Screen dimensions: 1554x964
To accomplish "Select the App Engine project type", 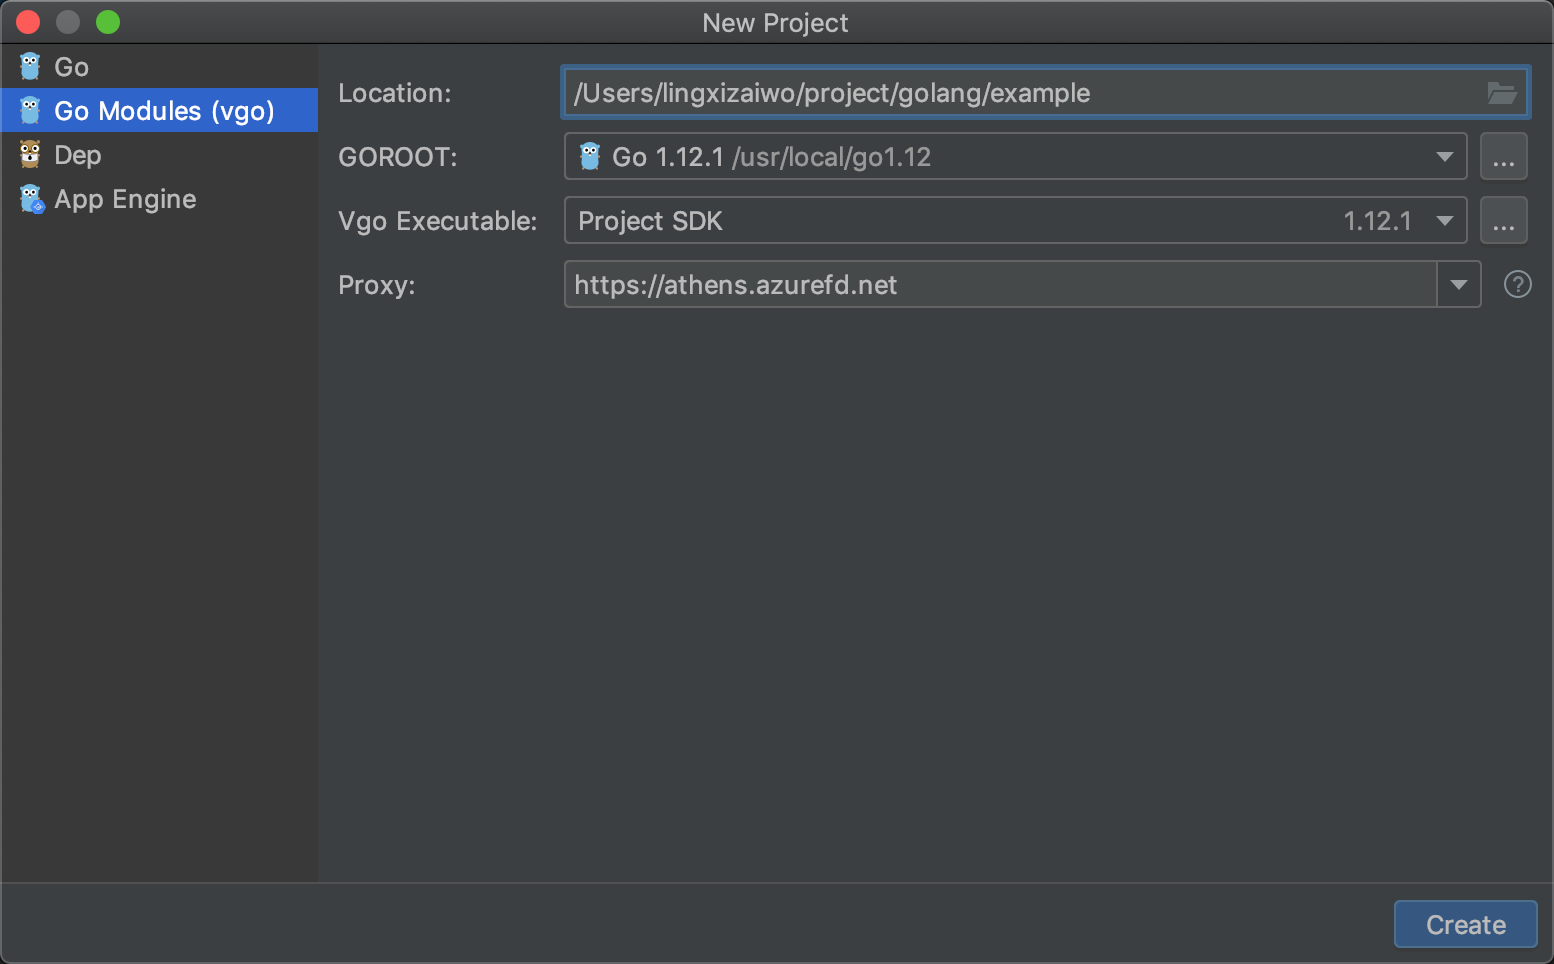I will pos(125,199).
